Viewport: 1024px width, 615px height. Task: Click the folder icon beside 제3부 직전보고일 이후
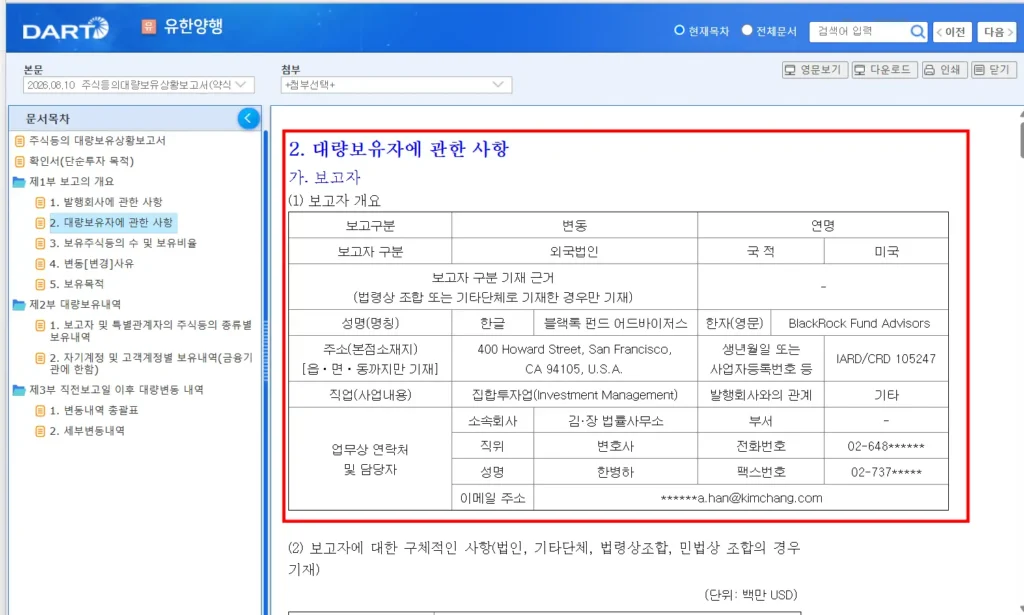[19, 390]
